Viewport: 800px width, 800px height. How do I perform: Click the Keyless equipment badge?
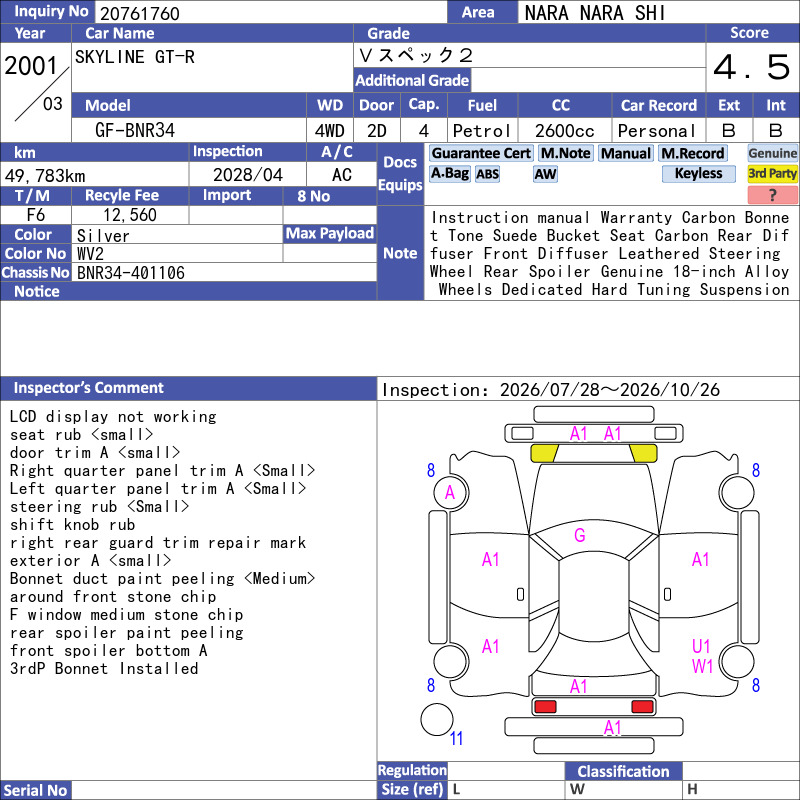[698, 173]
